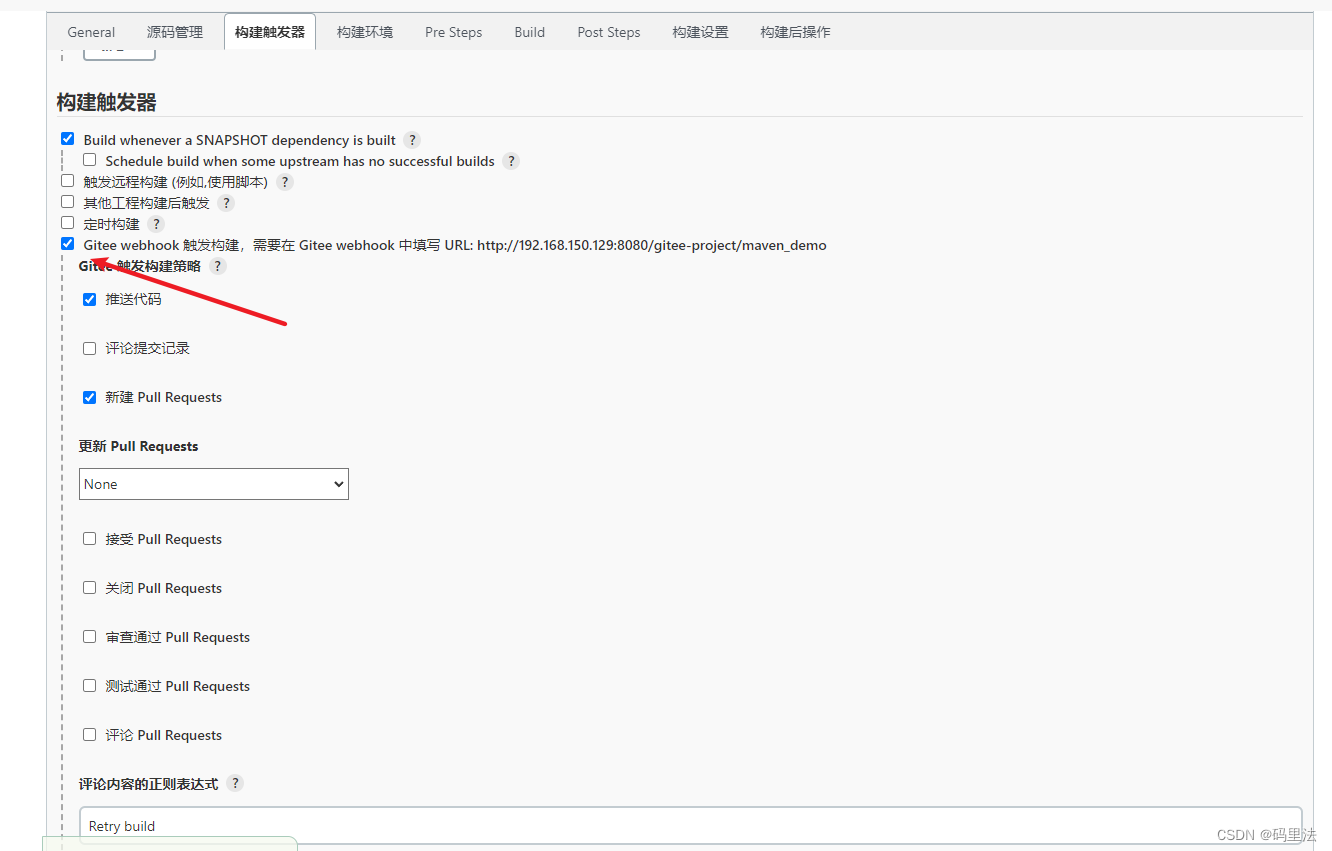
Task: Click Retry build regex input field
Action: pyautogui.click(x=691, y=826)
